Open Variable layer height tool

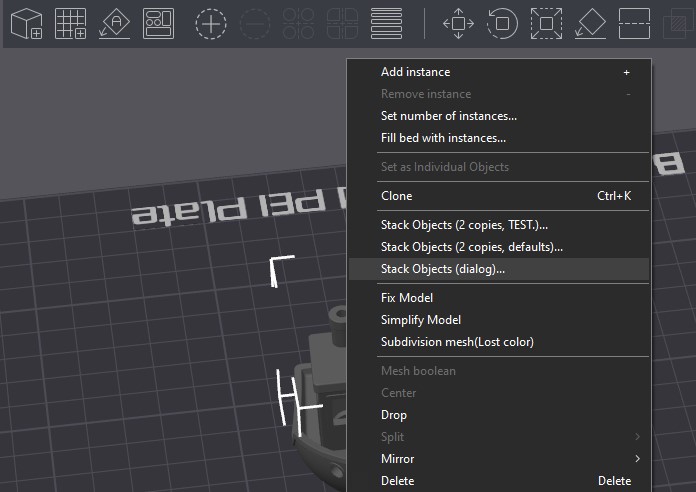pyautogui.click(x=386, y=24)
